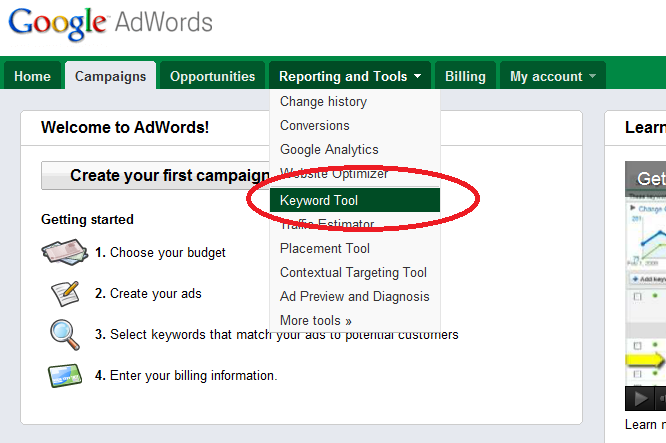Viewport: 666px width, 443px height.
Task: Open Ad Preview and Diagnosis
Action: click(355, 296)
